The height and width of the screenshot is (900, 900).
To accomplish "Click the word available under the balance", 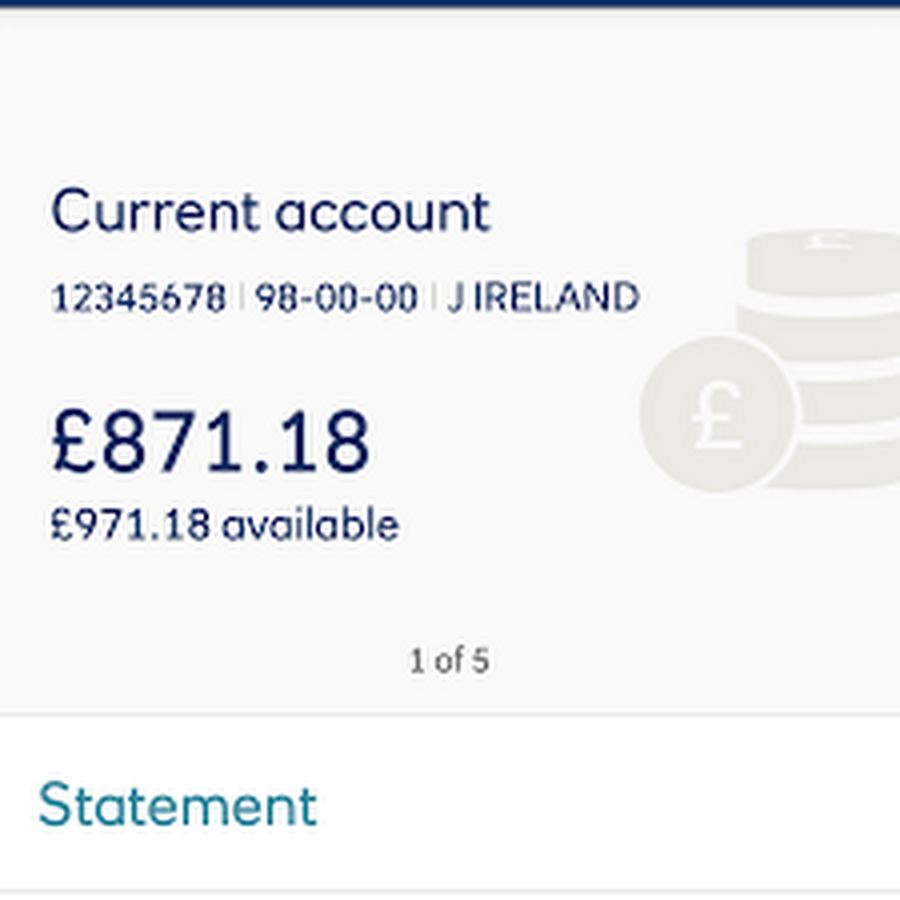I will click(x=310, y=525).
